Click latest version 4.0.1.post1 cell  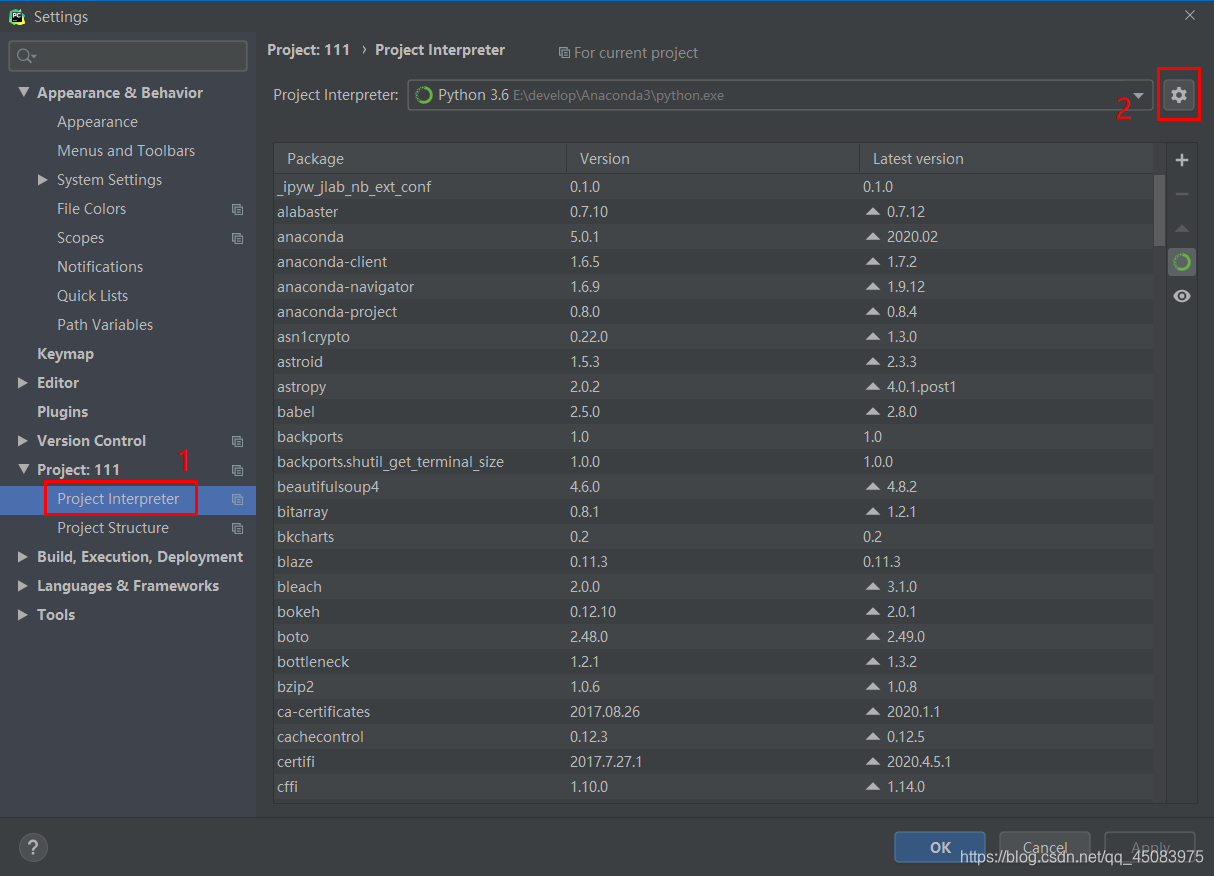(921, 387)
